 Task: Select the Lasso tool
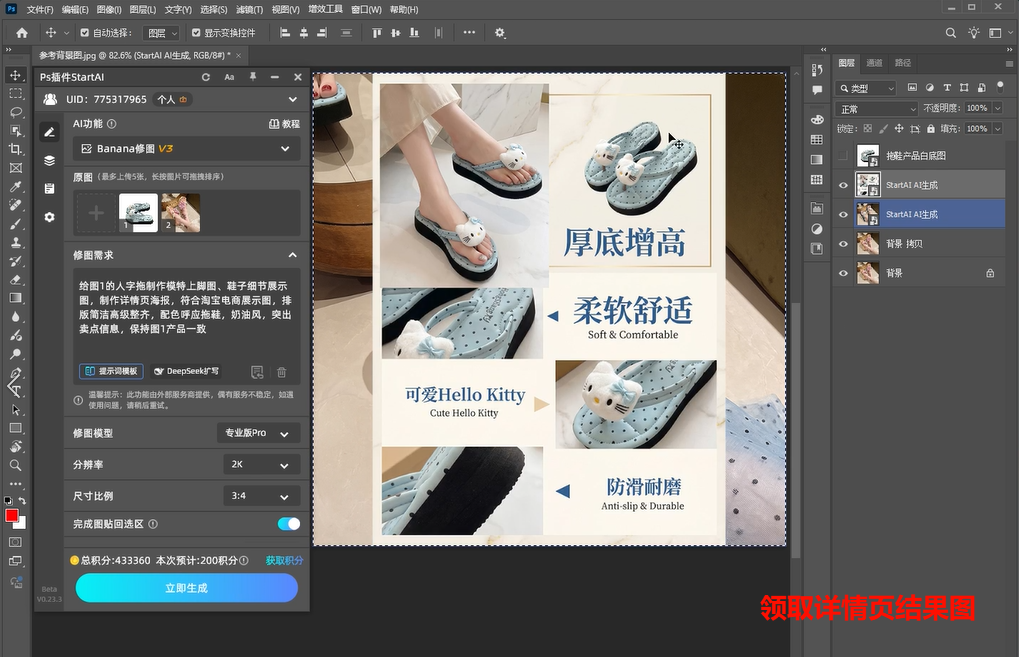[x=15, y=112]
